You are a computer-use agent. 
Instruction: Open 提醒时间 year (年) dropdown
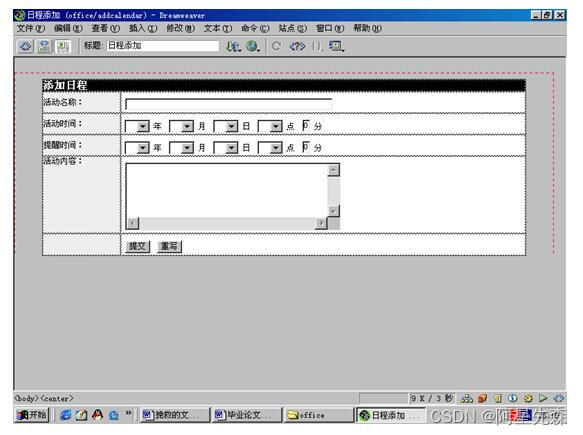click(137, 148)
